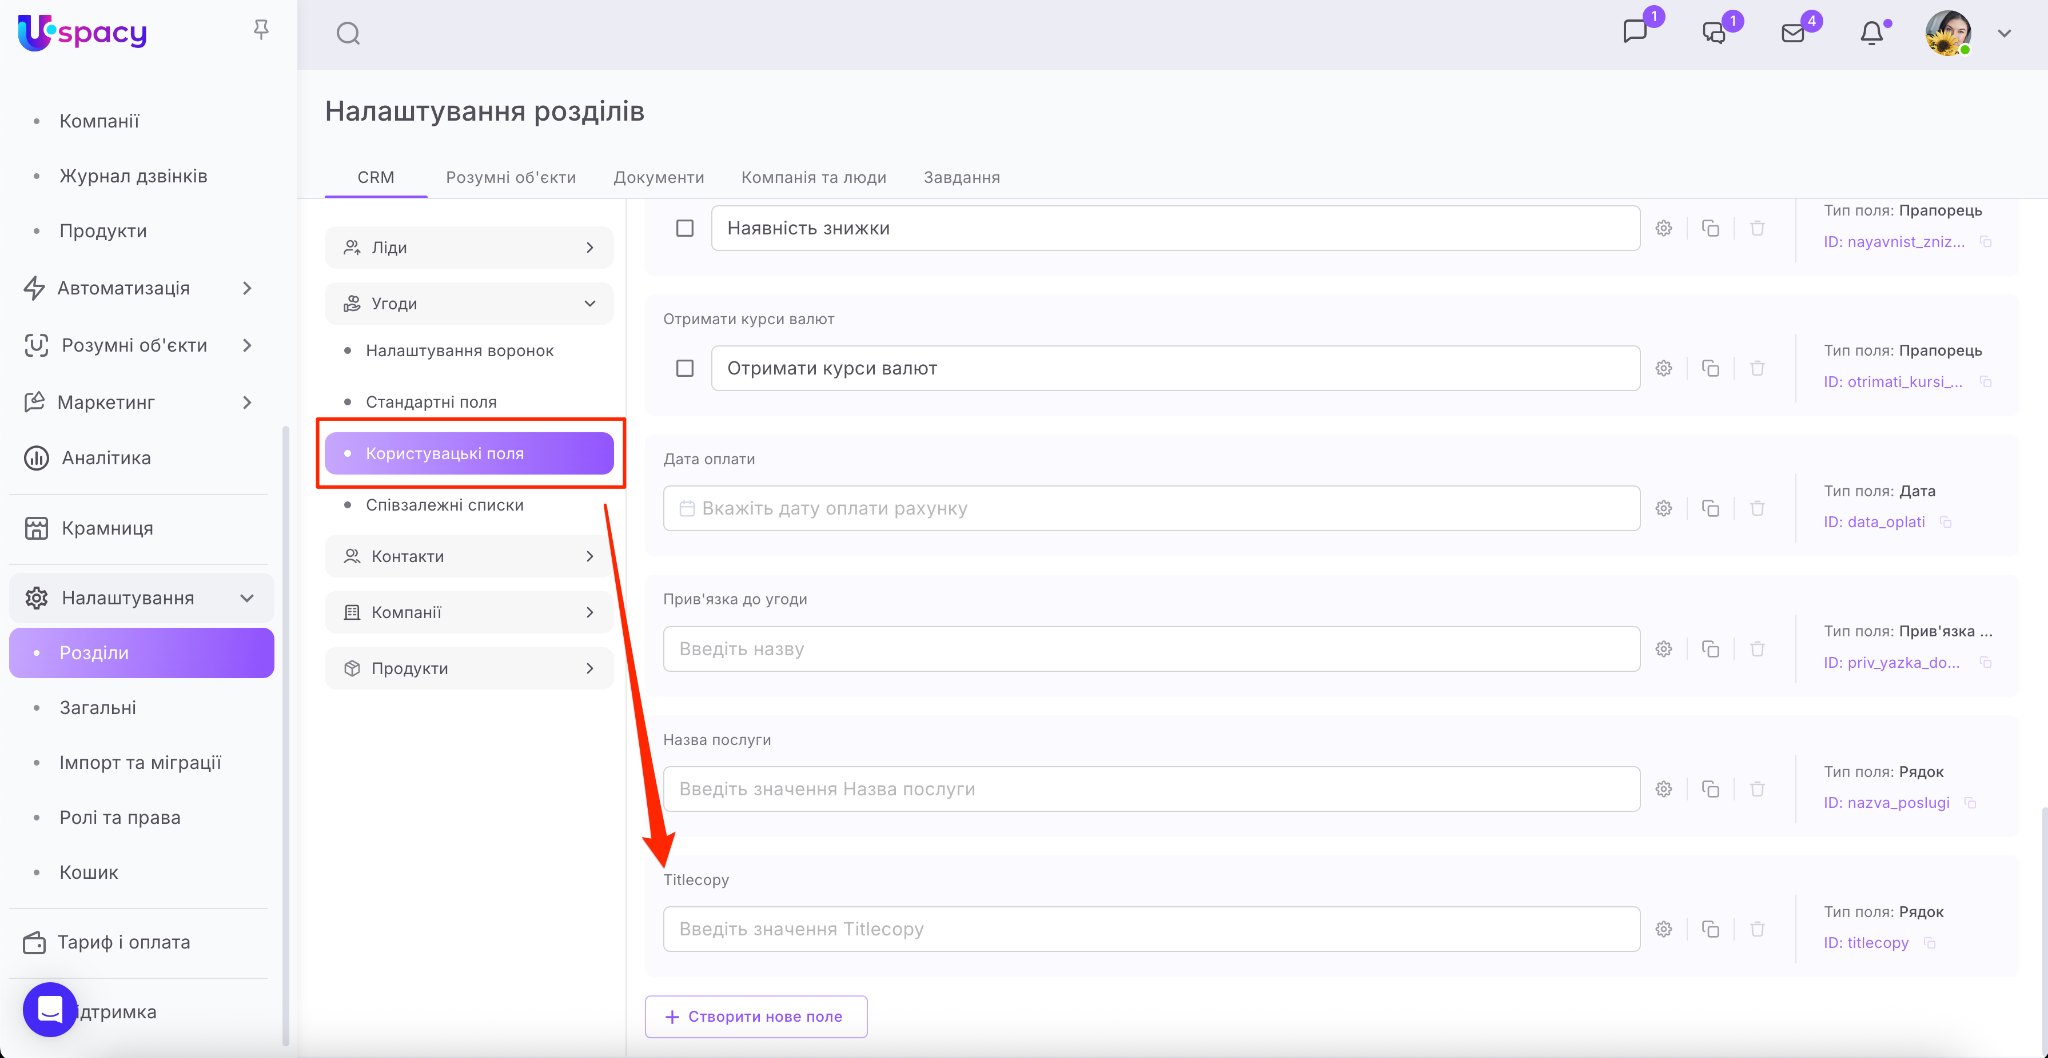Click Створити нове поле button
The image size is (2048, 1058).
(756, 1016)
